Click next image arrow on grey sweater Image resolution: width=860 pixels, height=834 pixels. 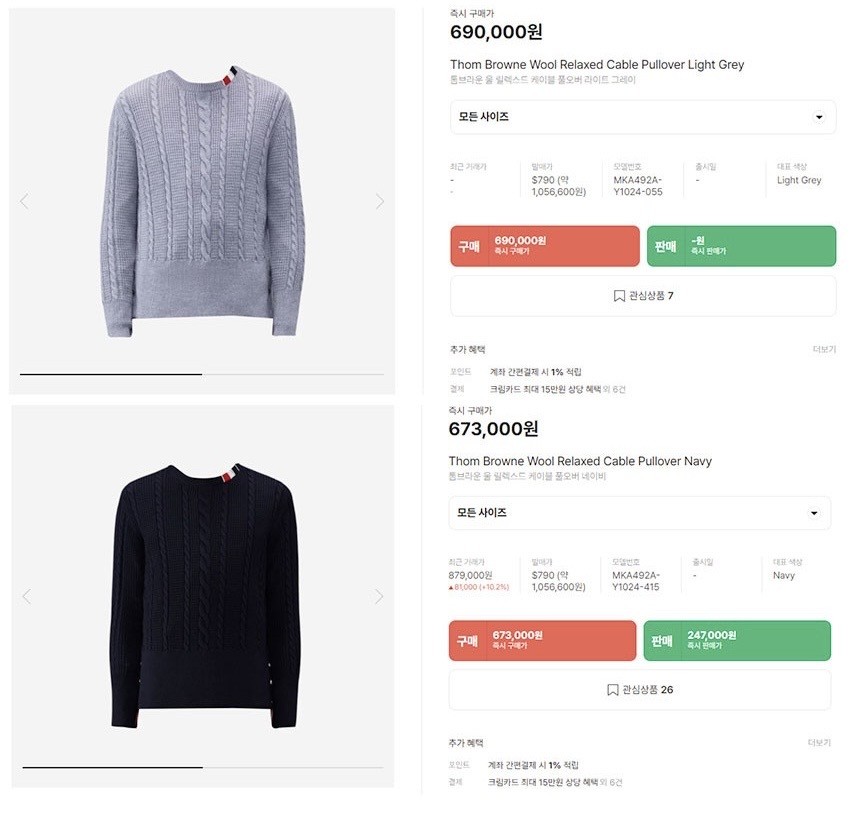click(380, 201)
